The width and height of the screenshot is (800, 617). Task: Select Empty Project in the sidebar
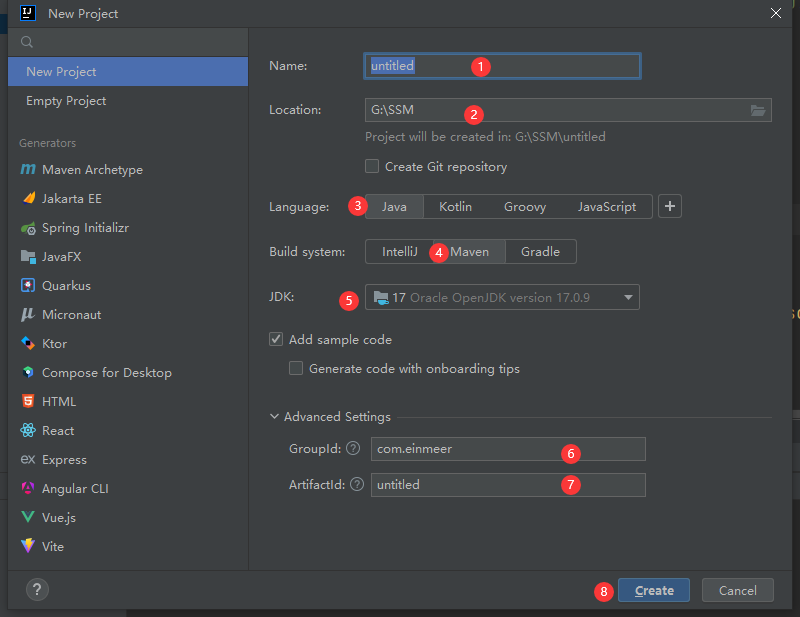128,101
